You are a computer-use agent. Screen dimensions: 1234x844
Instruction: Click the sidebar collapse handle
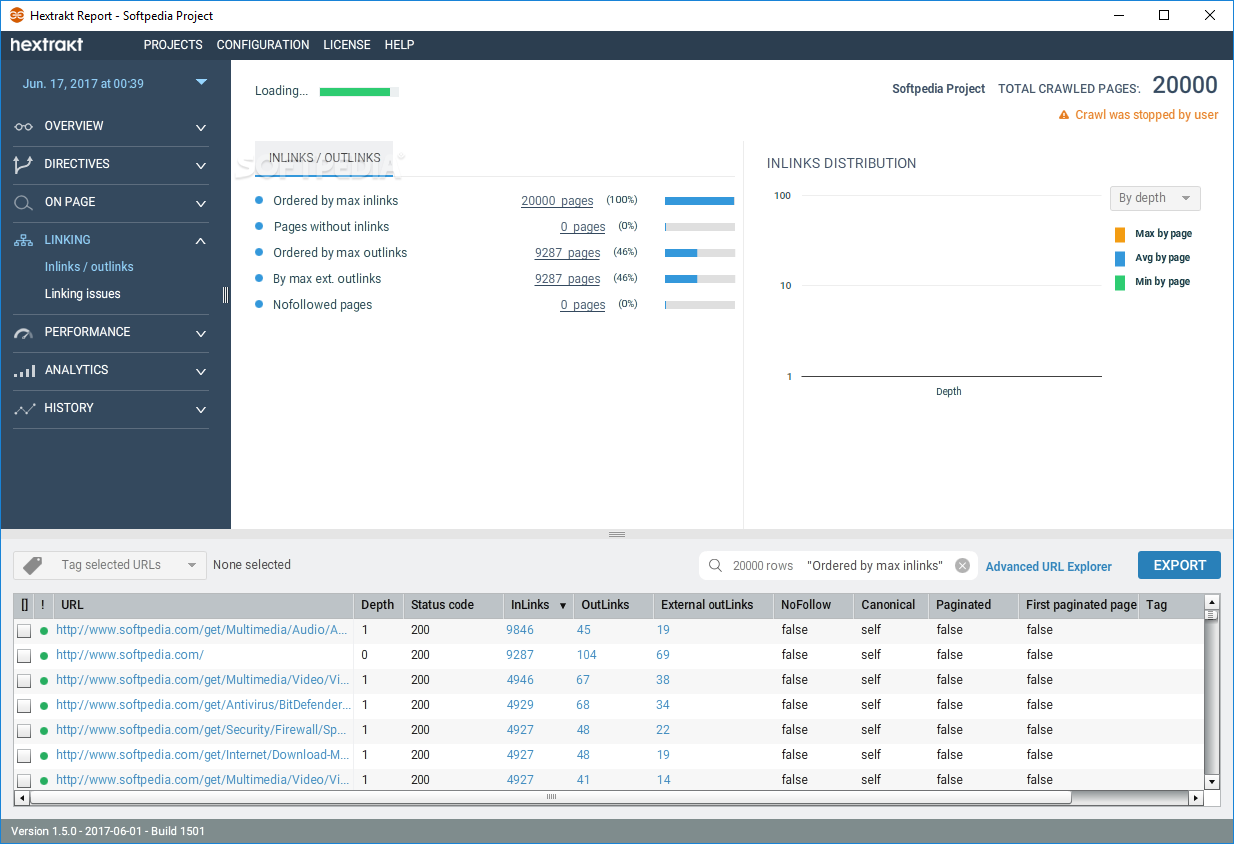click(225, 295)
